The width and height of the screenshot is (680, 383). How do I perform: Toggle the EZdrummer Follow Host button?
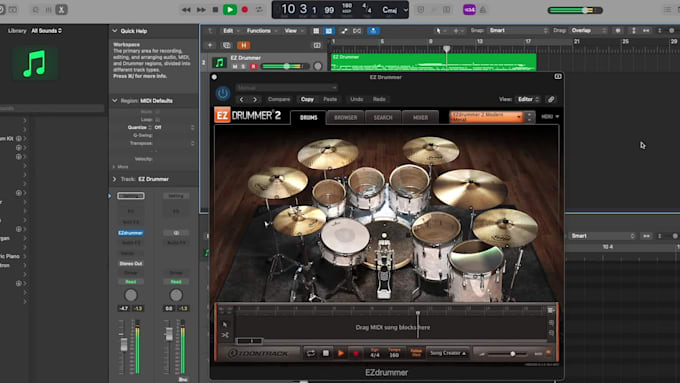point(416,353)
